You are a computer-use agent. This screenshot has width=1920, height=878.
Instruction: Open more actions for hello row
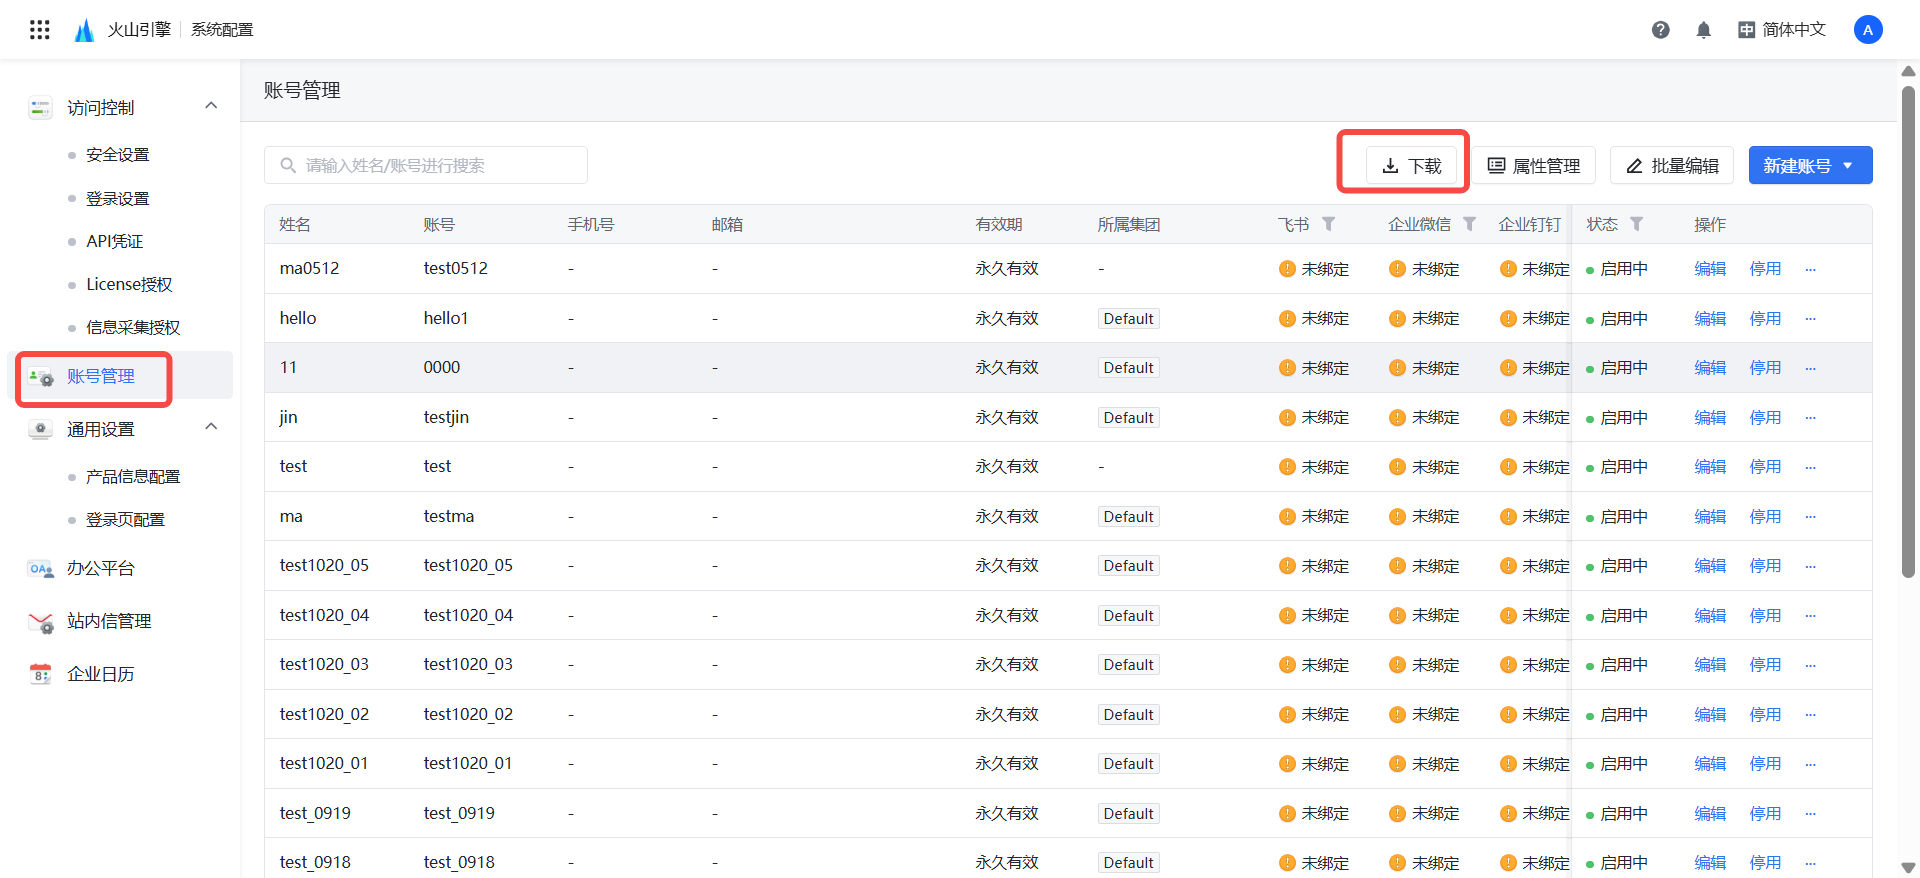click(1810, 319)
